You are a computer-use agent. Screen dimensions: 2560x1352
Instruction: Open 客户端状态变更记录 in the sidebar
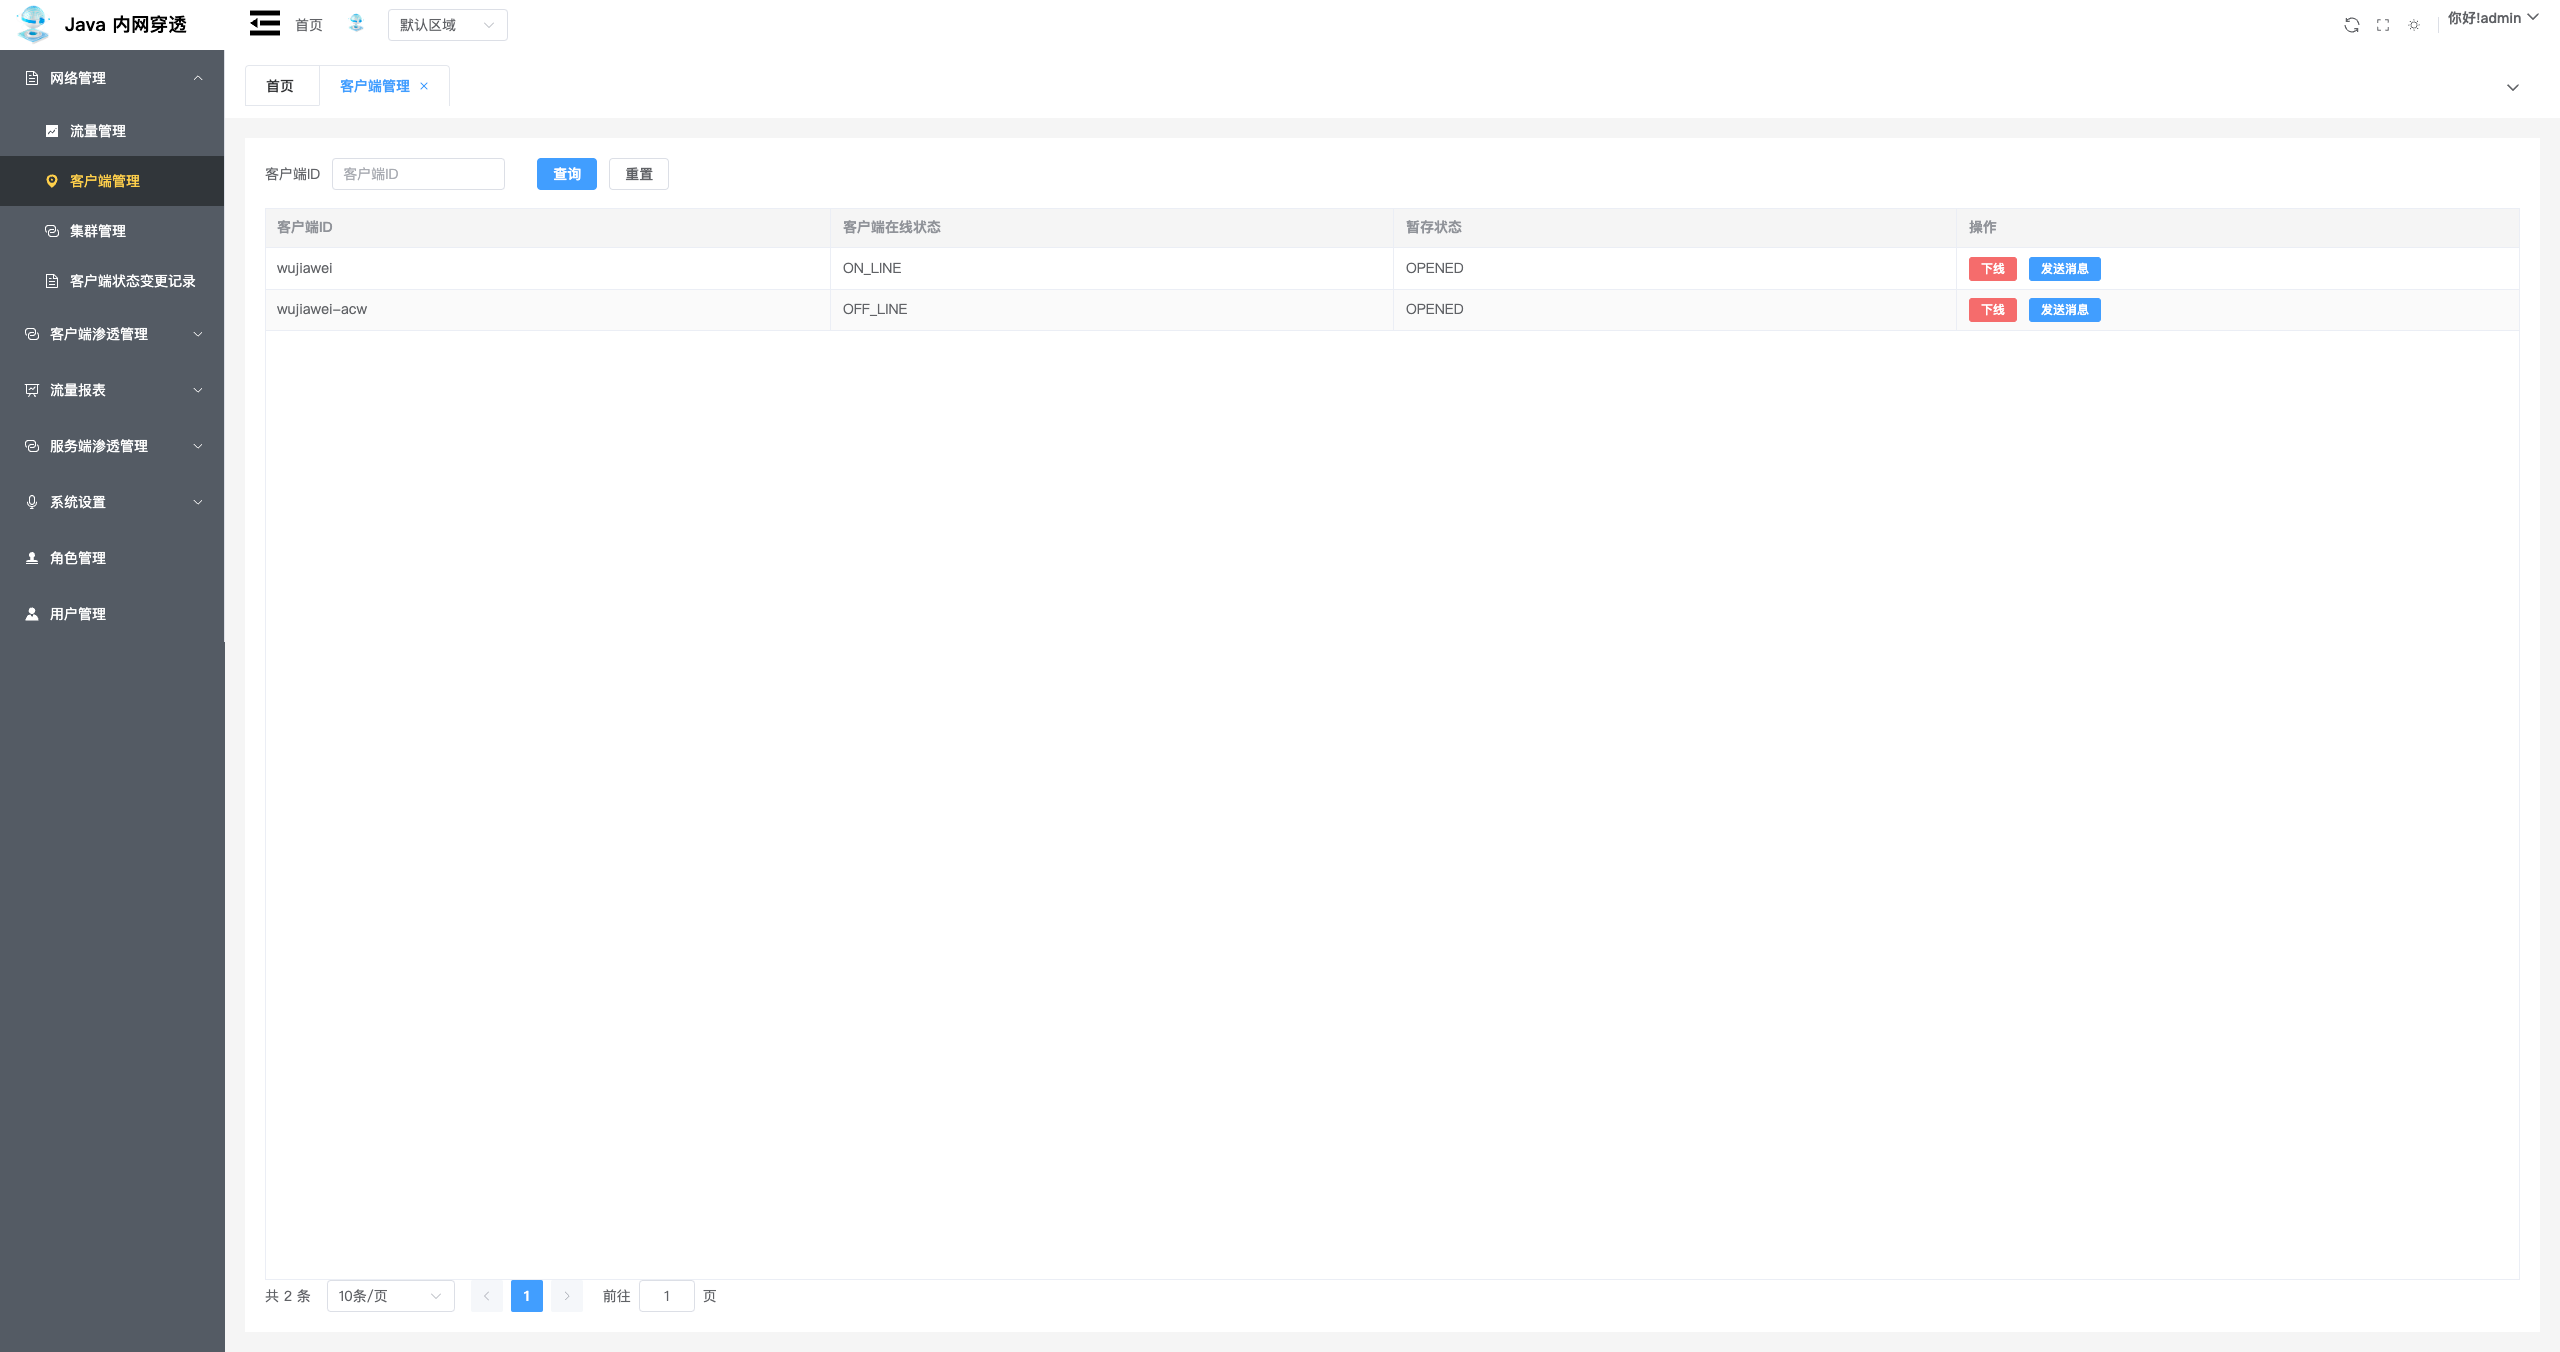tap(132, 281)
